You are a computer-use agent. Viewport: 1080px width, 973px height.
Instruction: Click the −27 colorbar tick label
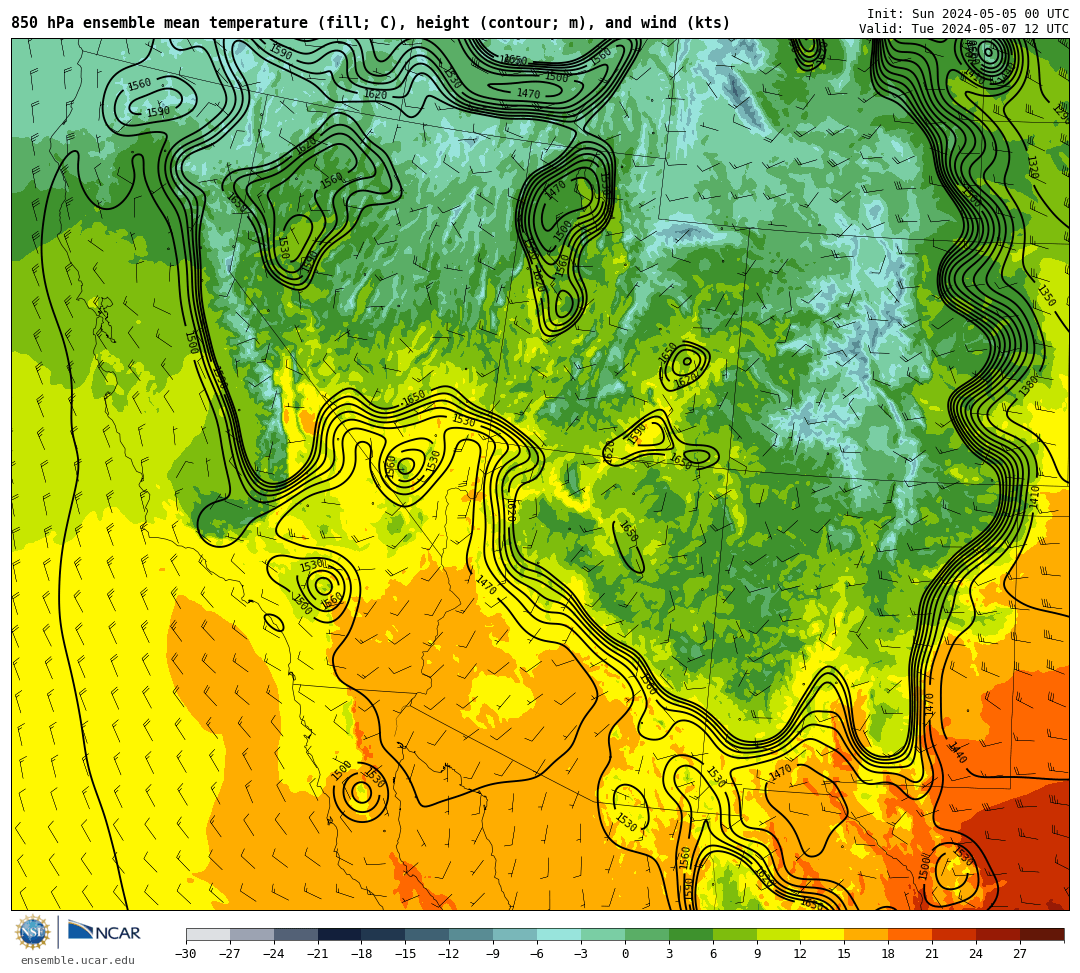coord(230,954)
